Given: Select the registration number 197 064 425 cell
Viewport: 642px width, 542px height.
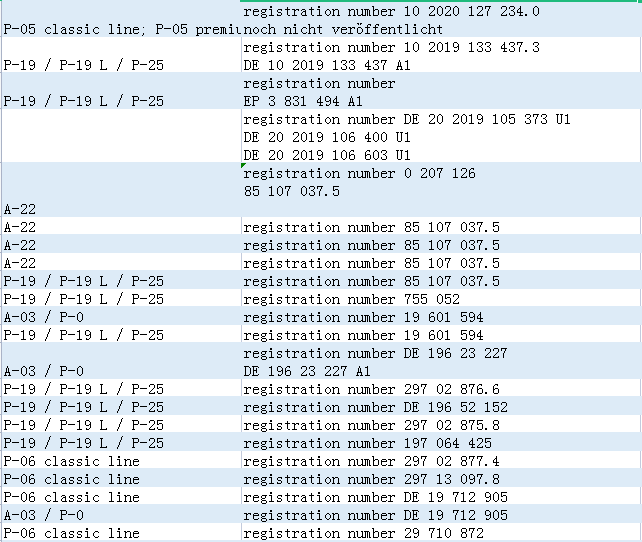Looking at the screenshot, I should (440, 443).
